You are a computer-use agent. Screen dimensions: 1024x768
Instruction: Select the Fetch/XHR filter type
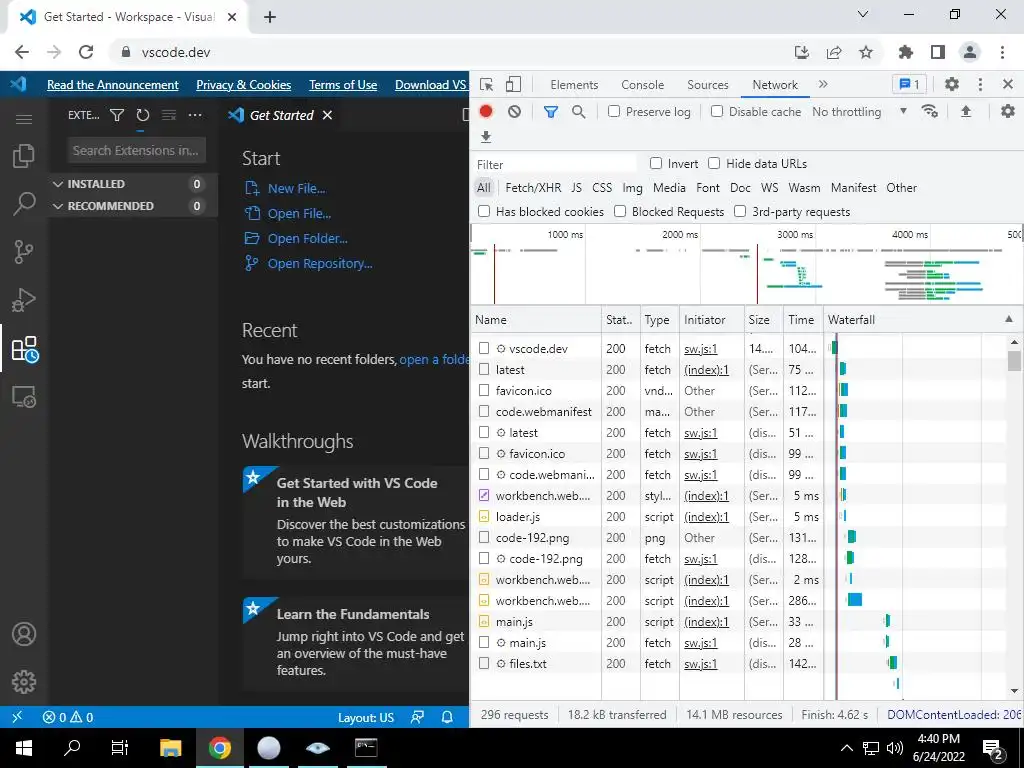(x=533, y=187)
